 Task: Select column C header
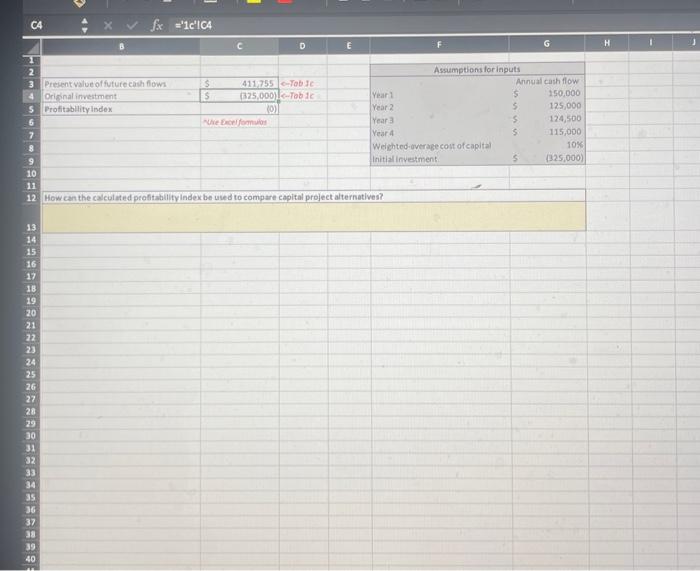pos(239,46)
